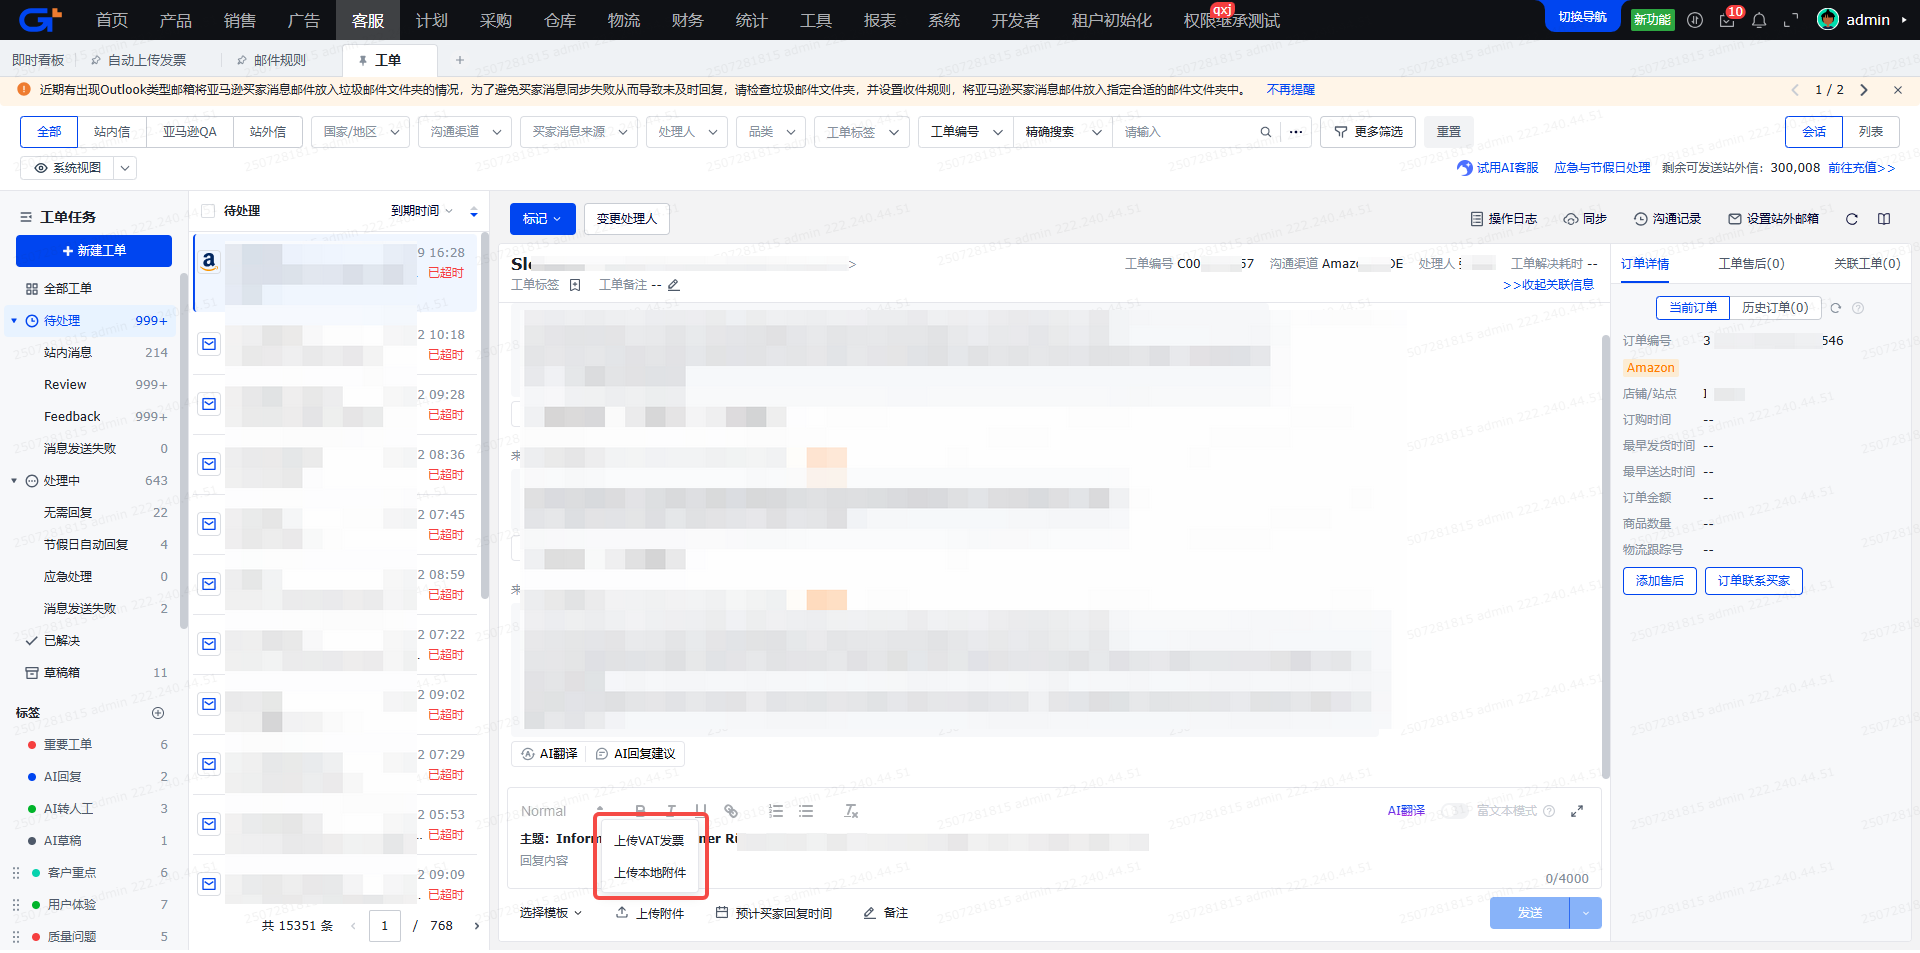Open the 客服 top menu
Screen dimensions: 1920x953
click(368, 20)
